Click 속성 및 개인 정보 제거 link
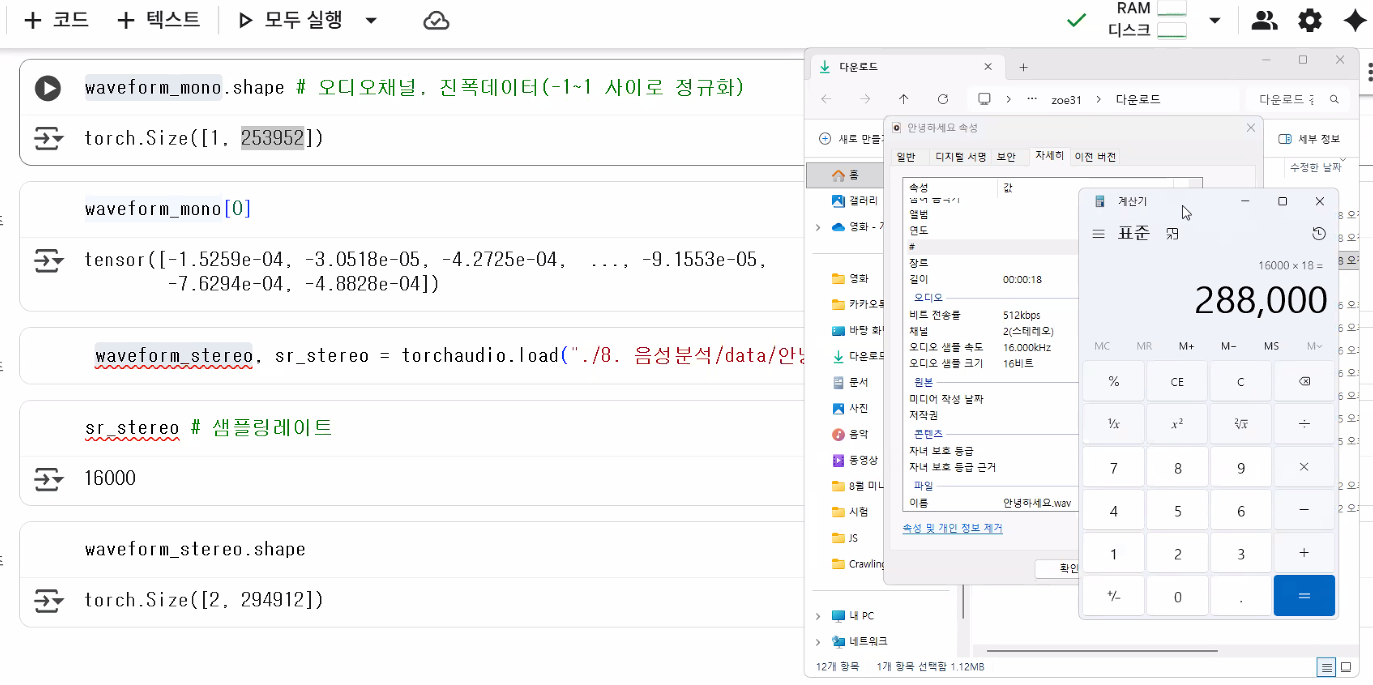The image size is (1373, 685). point(952,528)
